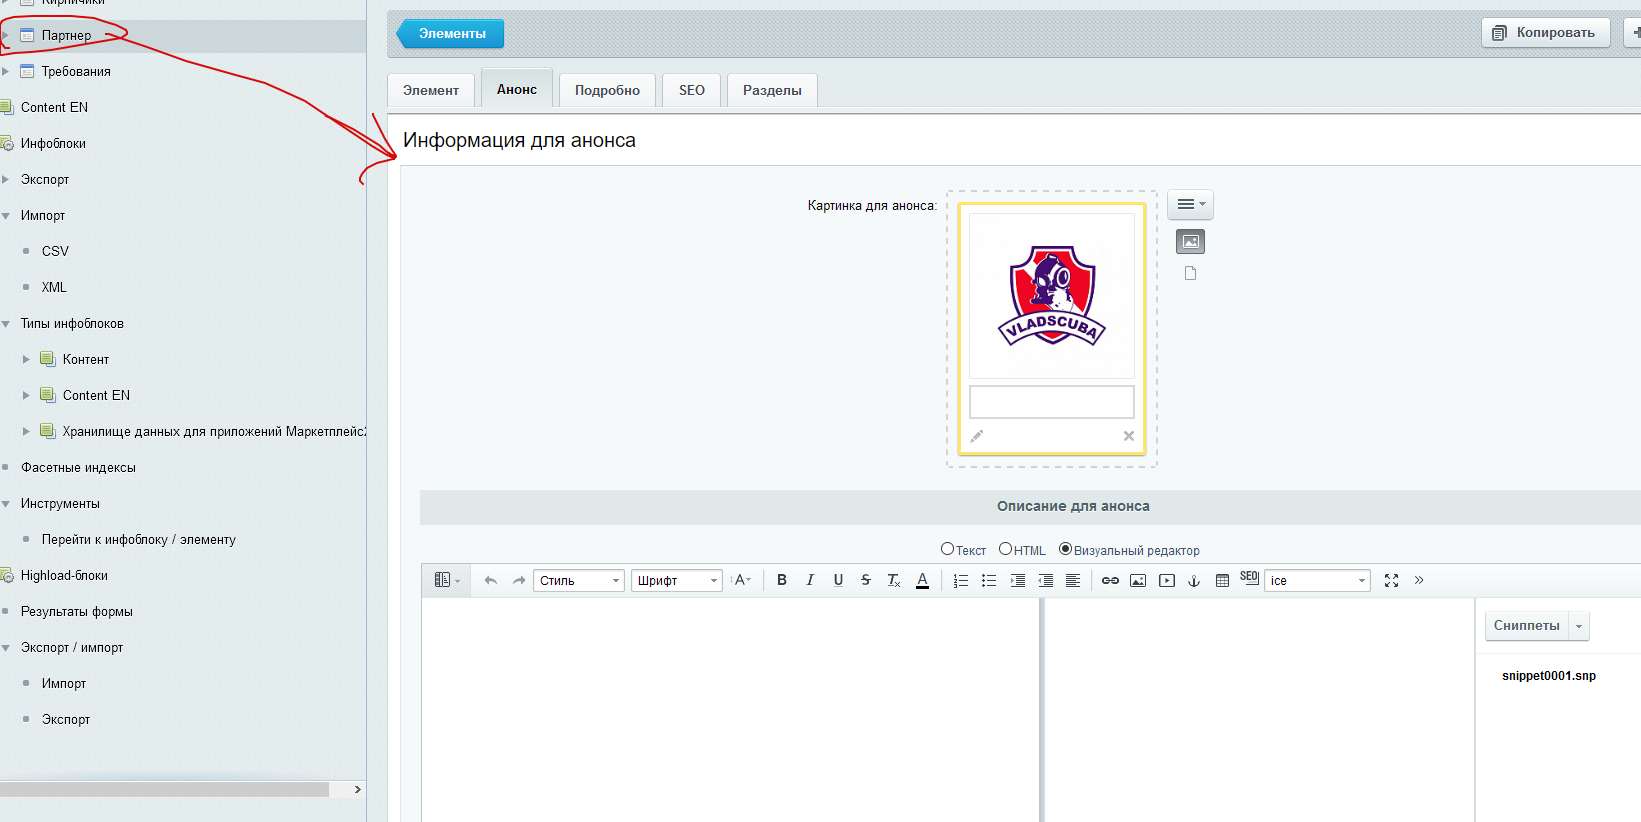
Task: Click the SEO toolbar icon
Action: point(1249,578)
